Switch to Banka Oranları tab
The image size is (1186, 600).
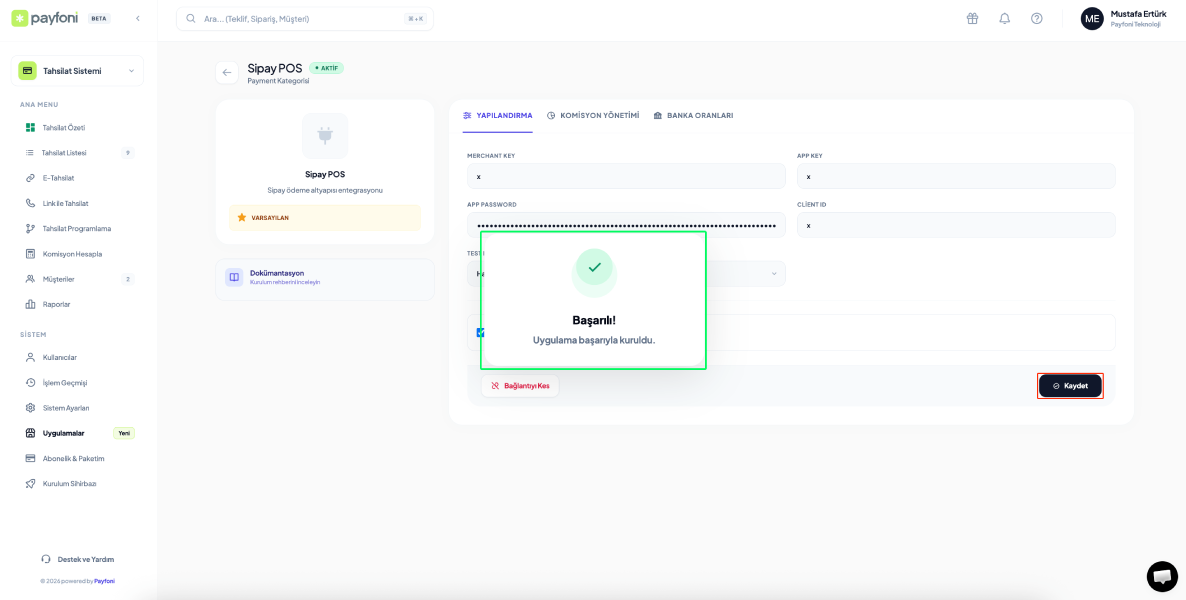(x=693, y=116)
